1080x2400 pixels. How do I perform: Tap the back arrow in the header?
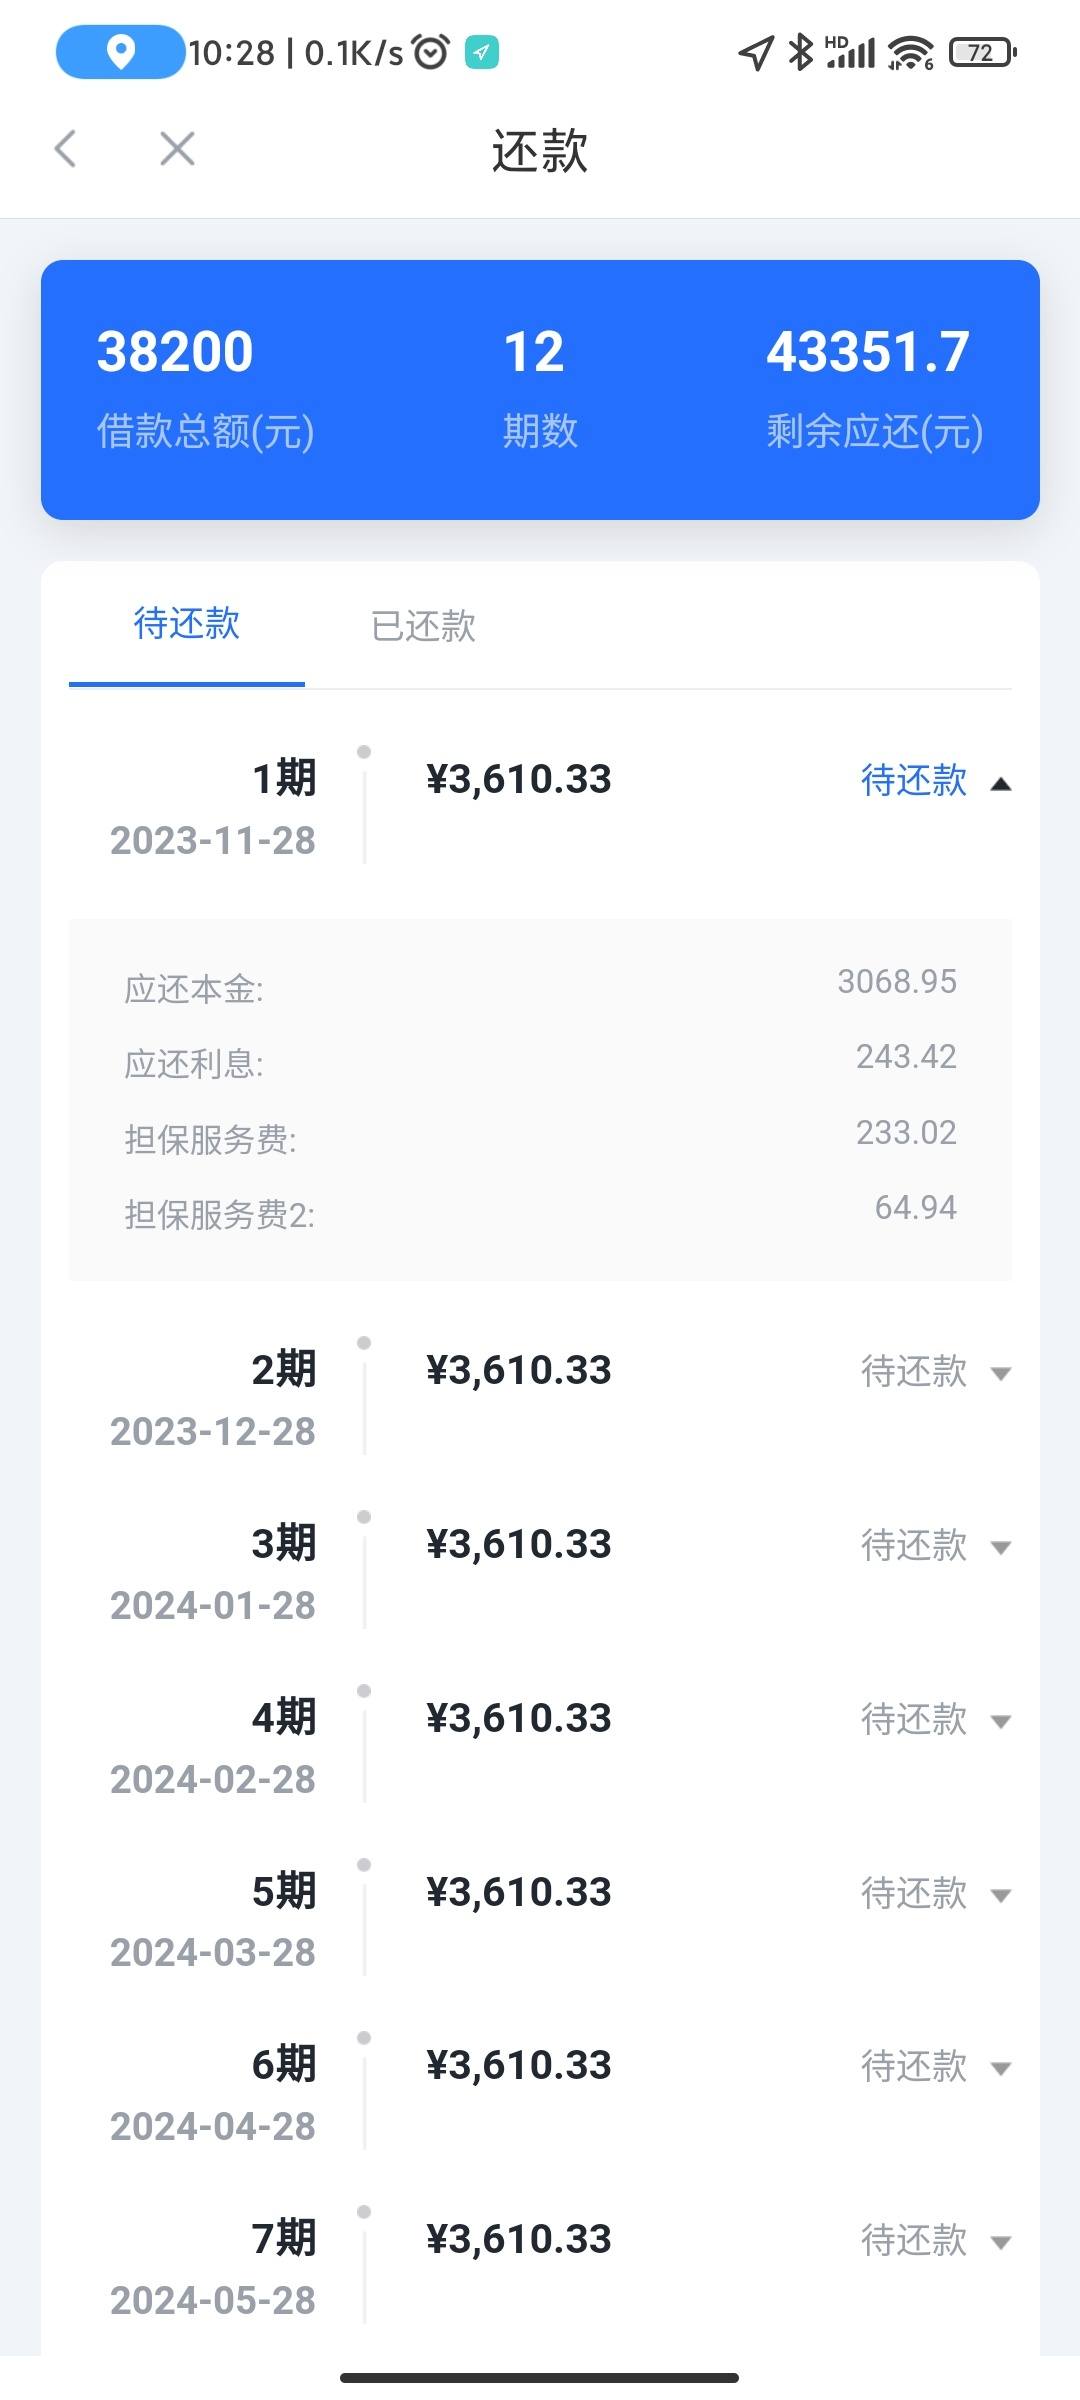click(66, 149)
